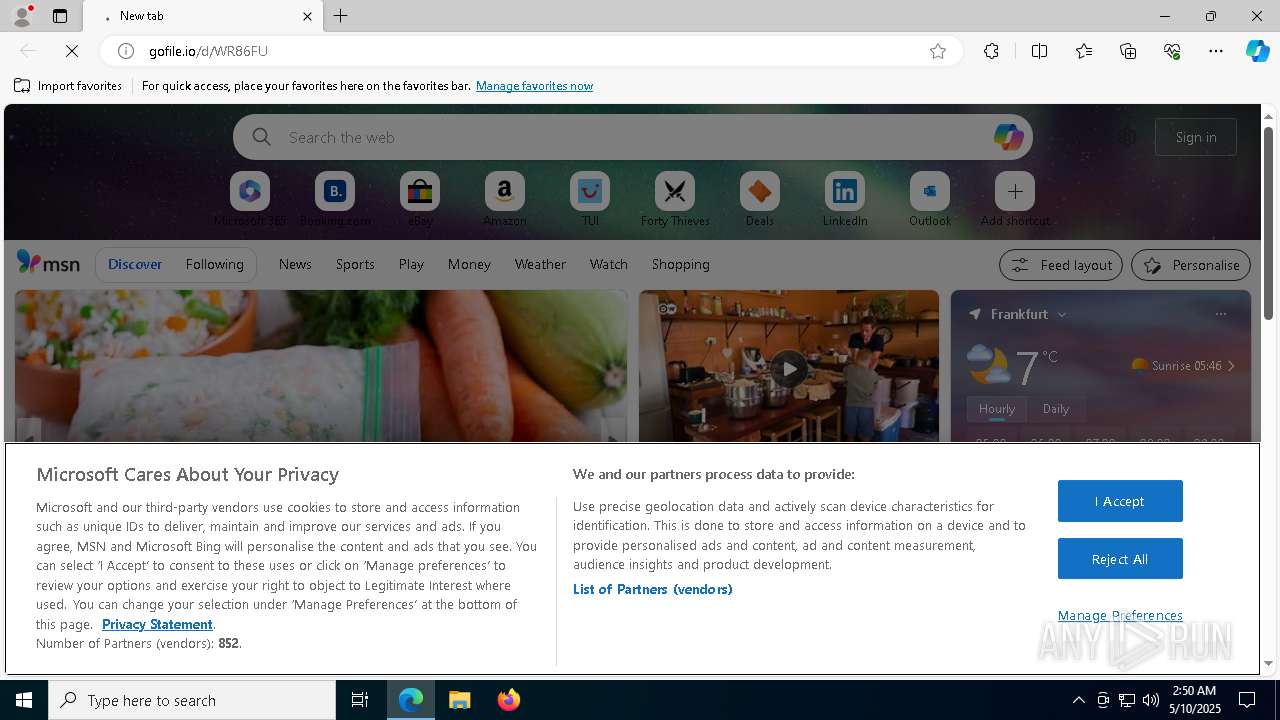Open Collections icon
This screenshot has width=1280, height=720.
click(x=1128, y=51)
